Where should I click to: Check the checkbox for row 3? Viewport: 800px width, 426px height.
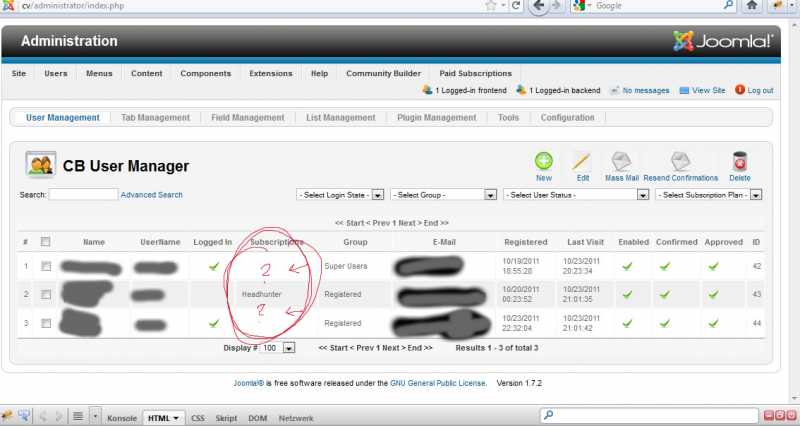(46, 323)
